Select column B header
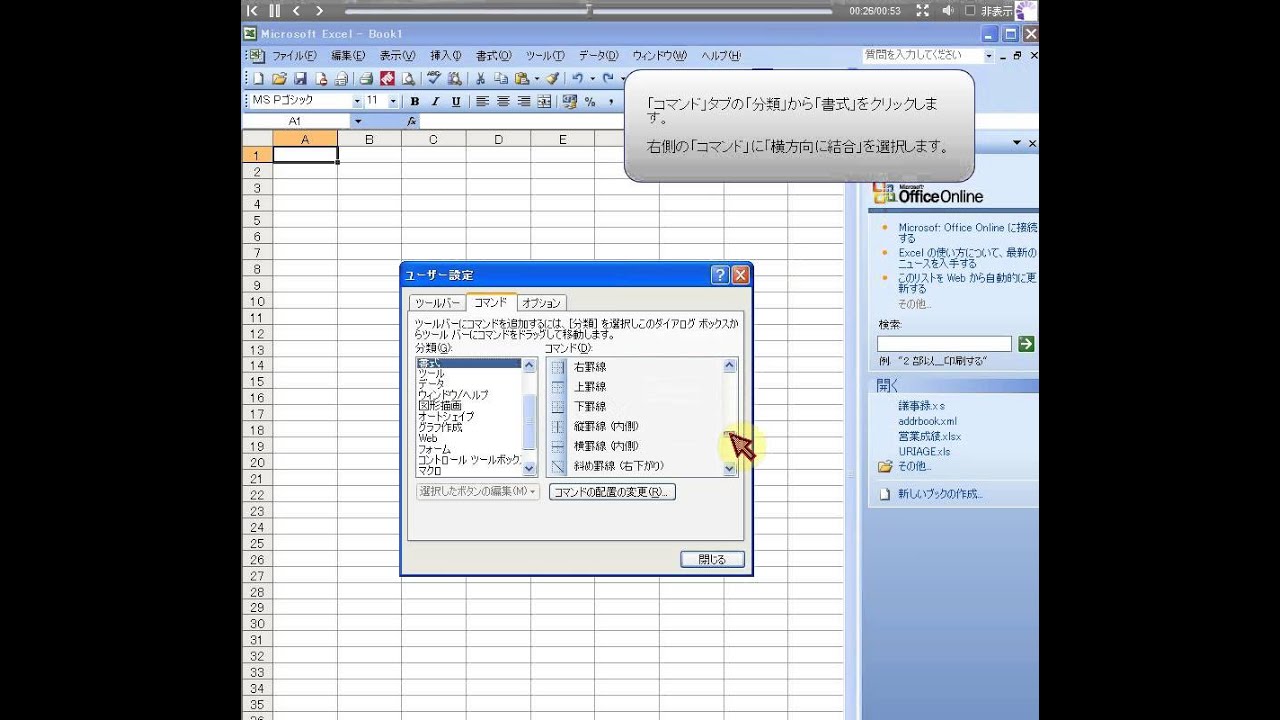 click(x=369, y=139)
